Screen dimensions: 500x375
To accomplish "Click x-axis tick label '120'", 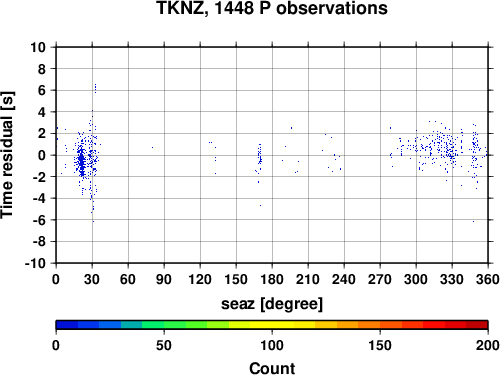I will click(200, 279).
